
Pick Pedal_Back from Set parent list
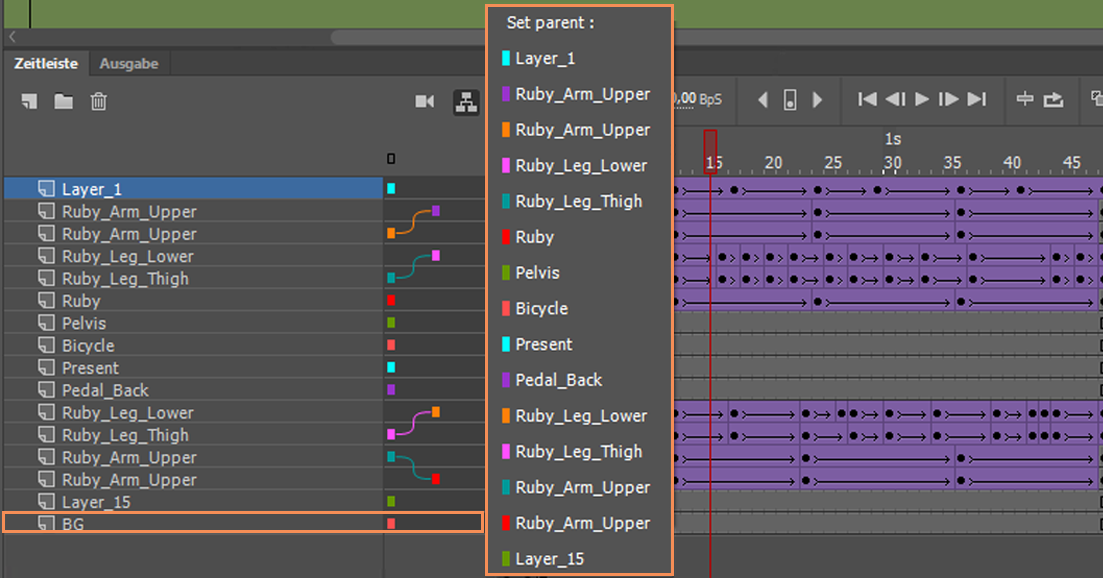click(558, 380)
